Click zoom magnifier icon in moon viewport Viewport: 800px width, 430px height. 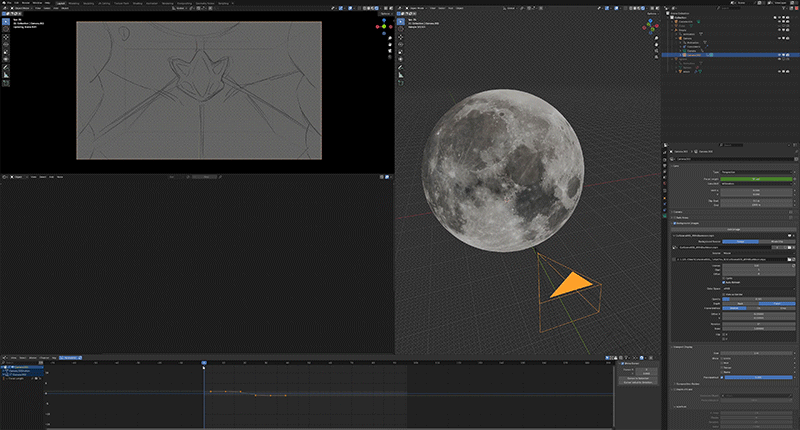656,38
